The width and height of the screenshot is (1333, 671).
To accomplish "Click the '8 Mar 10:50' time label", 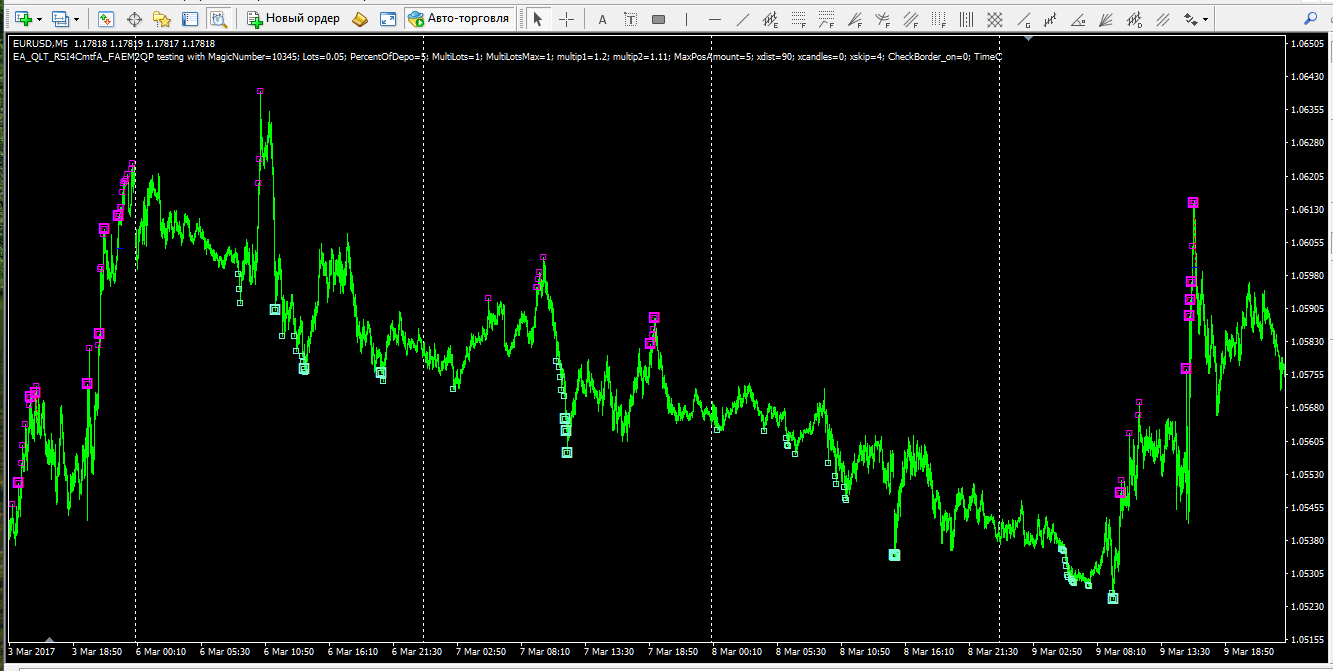I will click(x=866, y=651).
